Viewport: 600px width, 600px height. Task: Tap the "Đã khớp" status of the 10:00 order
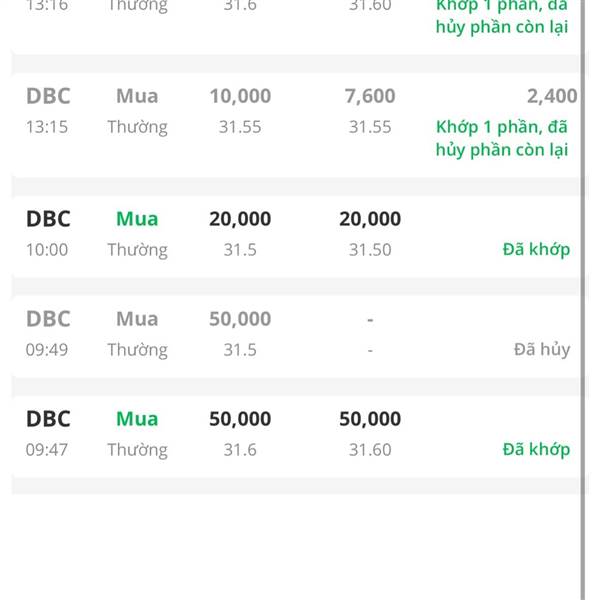pyautogui.click(x=536, y=249)
